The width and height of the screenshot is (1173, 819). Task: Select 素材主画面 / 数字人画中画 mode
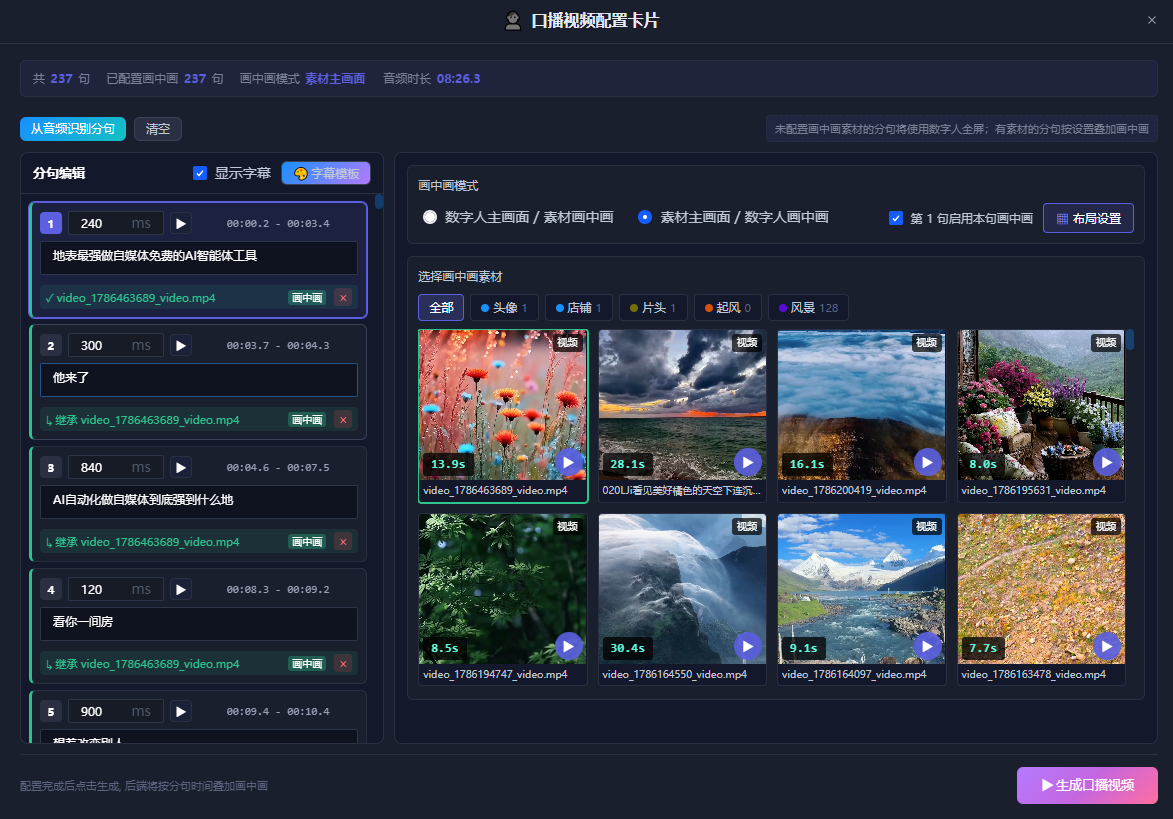645,217
